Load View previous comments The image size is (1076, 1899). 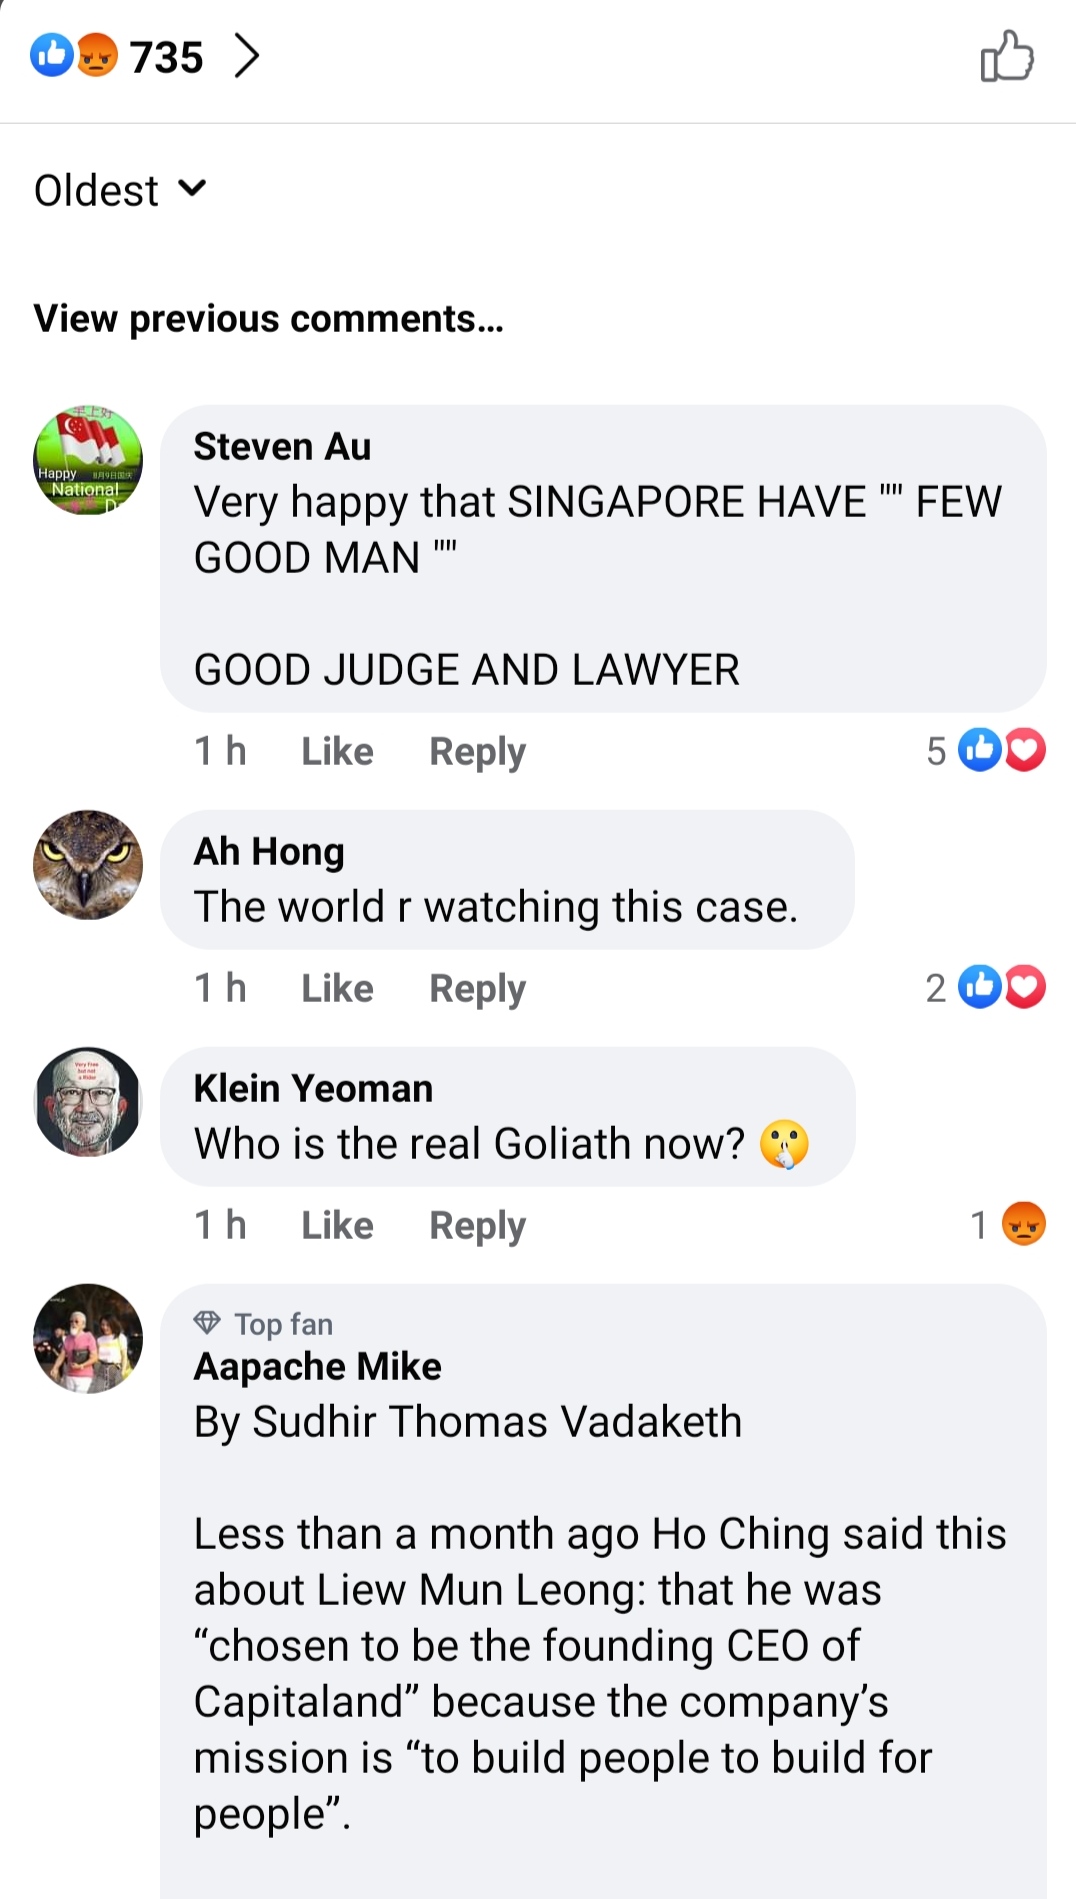268,318
